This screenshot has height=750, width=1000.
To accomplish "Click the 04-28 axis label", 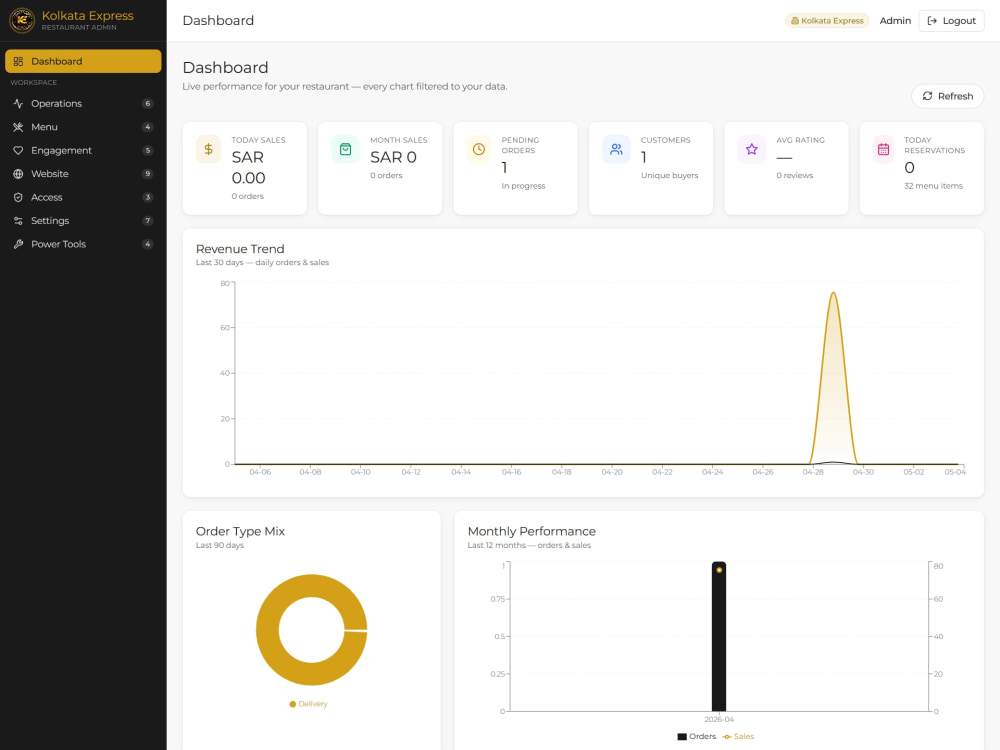I will coord(812,472).
